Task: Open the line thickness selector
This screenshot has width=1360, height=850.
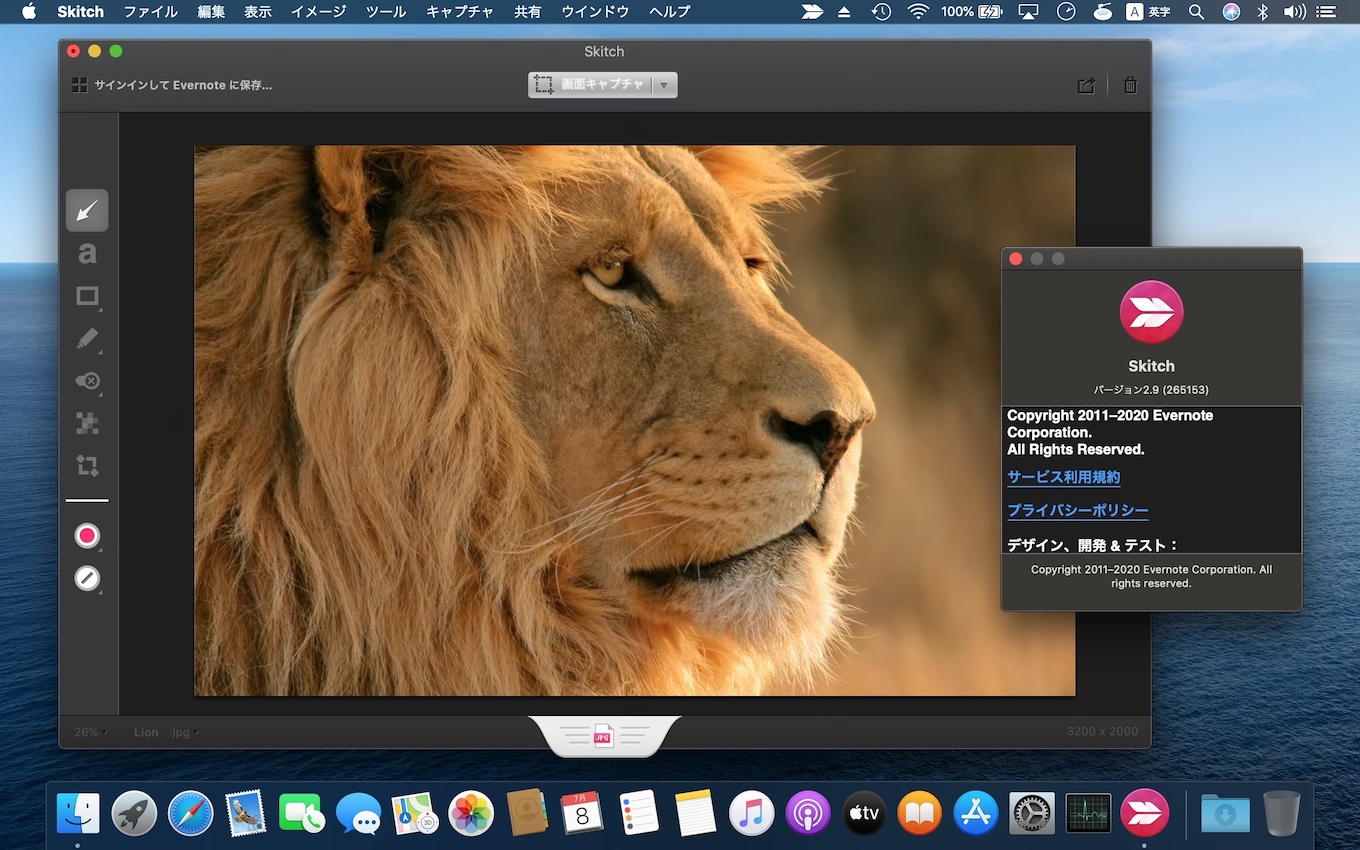Action: click(x=87, y=578)
